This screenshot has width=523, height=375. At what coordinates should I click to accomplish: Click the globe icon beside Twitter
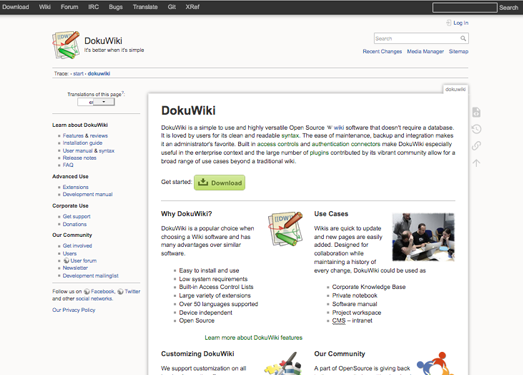coord(120,291)
